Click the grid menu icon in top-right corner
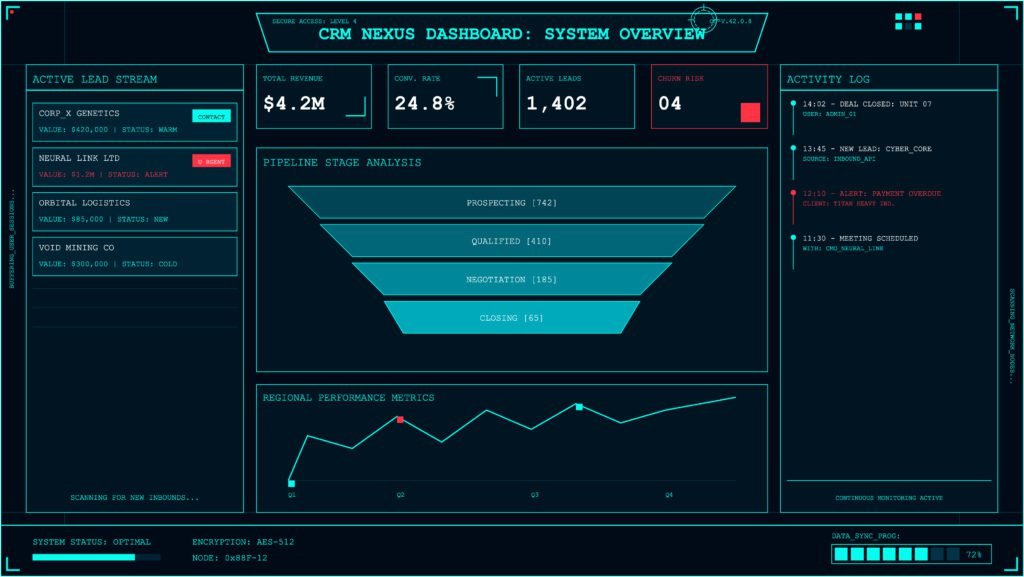The height and width of the screenshot is (577, 1024). coord(908,21)
